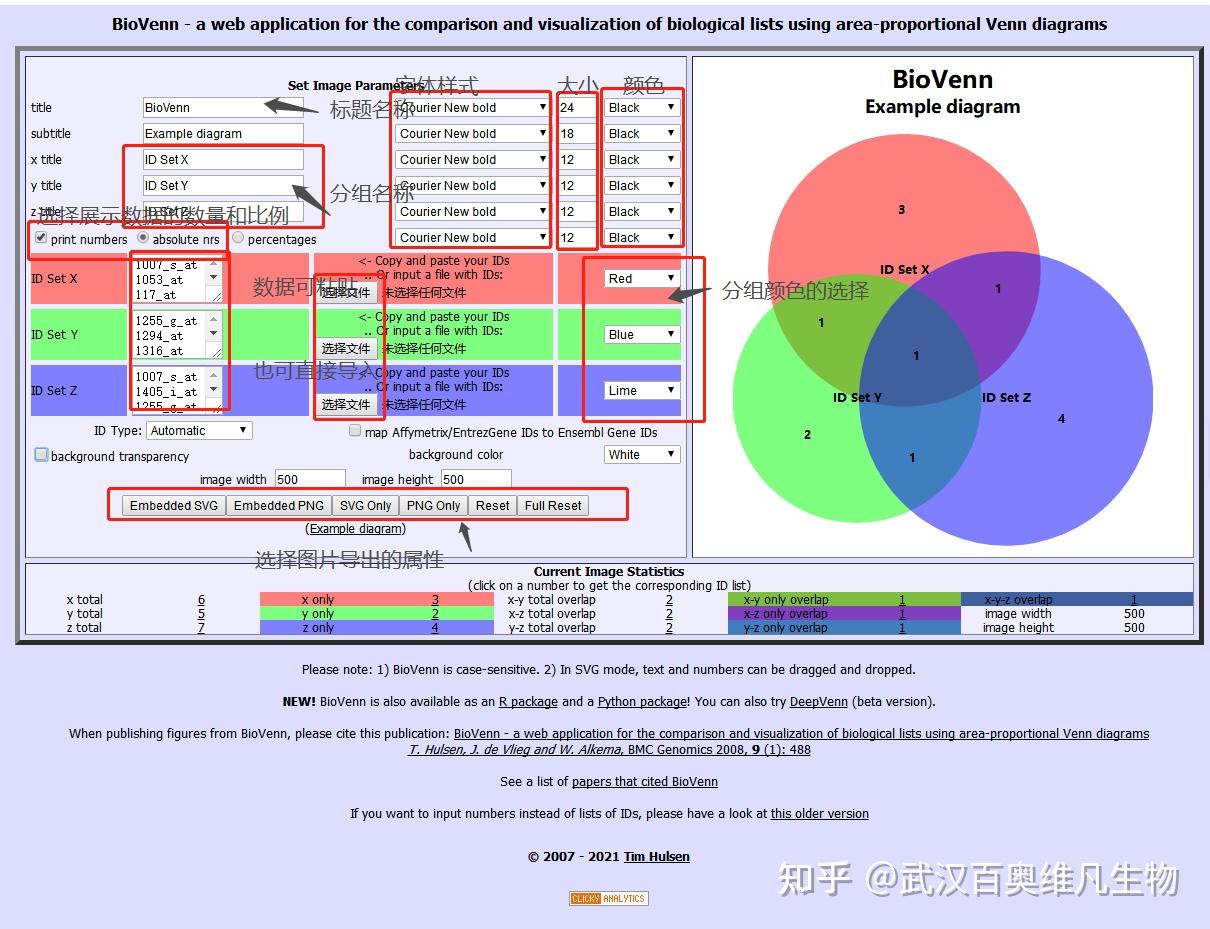Open the DeepVenn beta version link
The width and height of the screenshot is (1210, 929).
(x=819, y=701)
